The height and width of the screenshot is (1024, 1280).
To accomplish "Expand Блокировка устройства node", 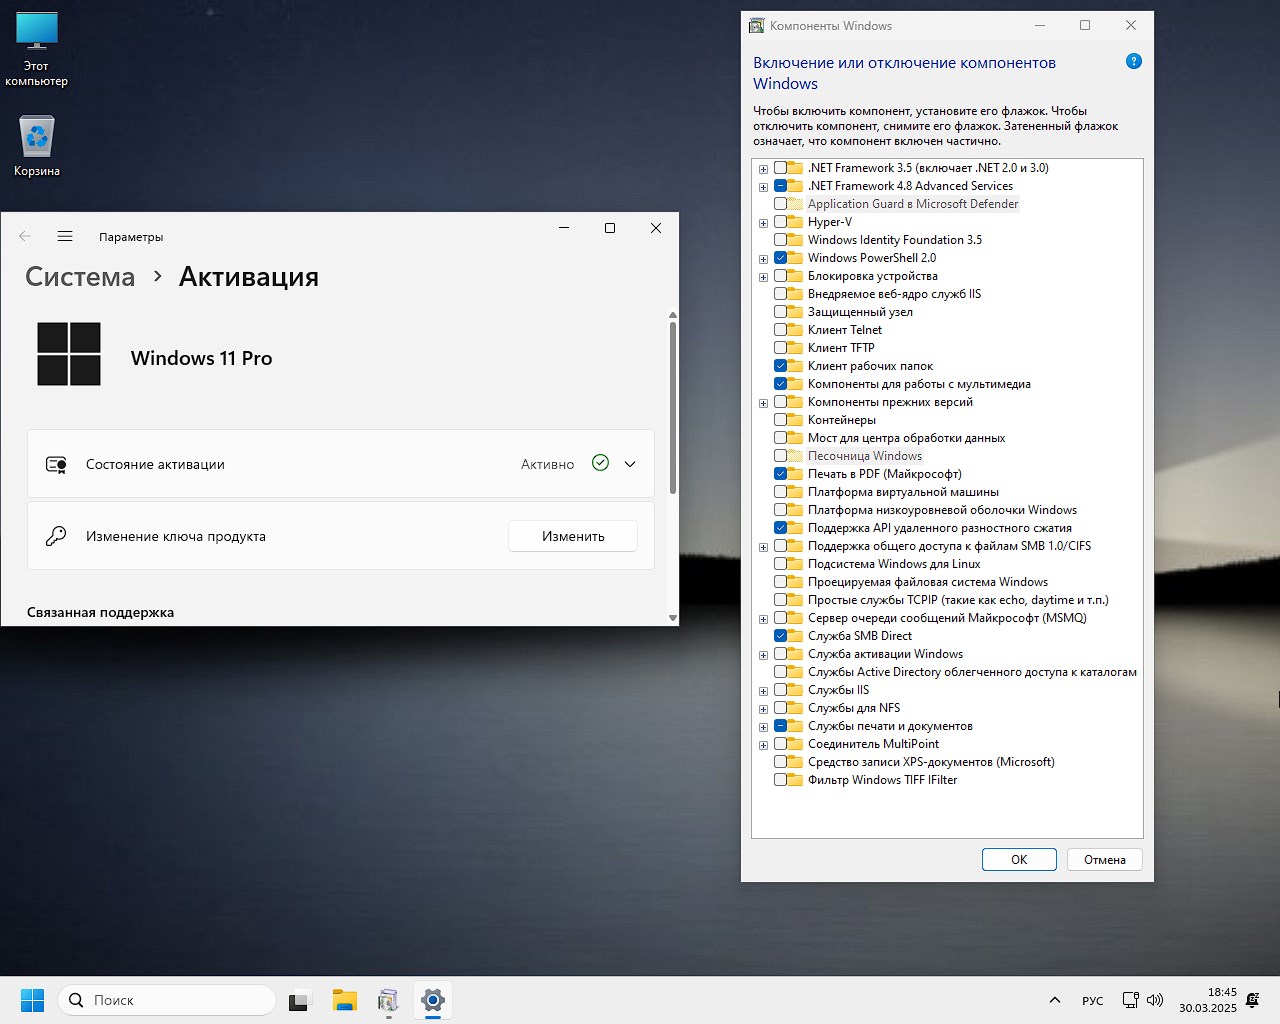I will pos(763,277).
